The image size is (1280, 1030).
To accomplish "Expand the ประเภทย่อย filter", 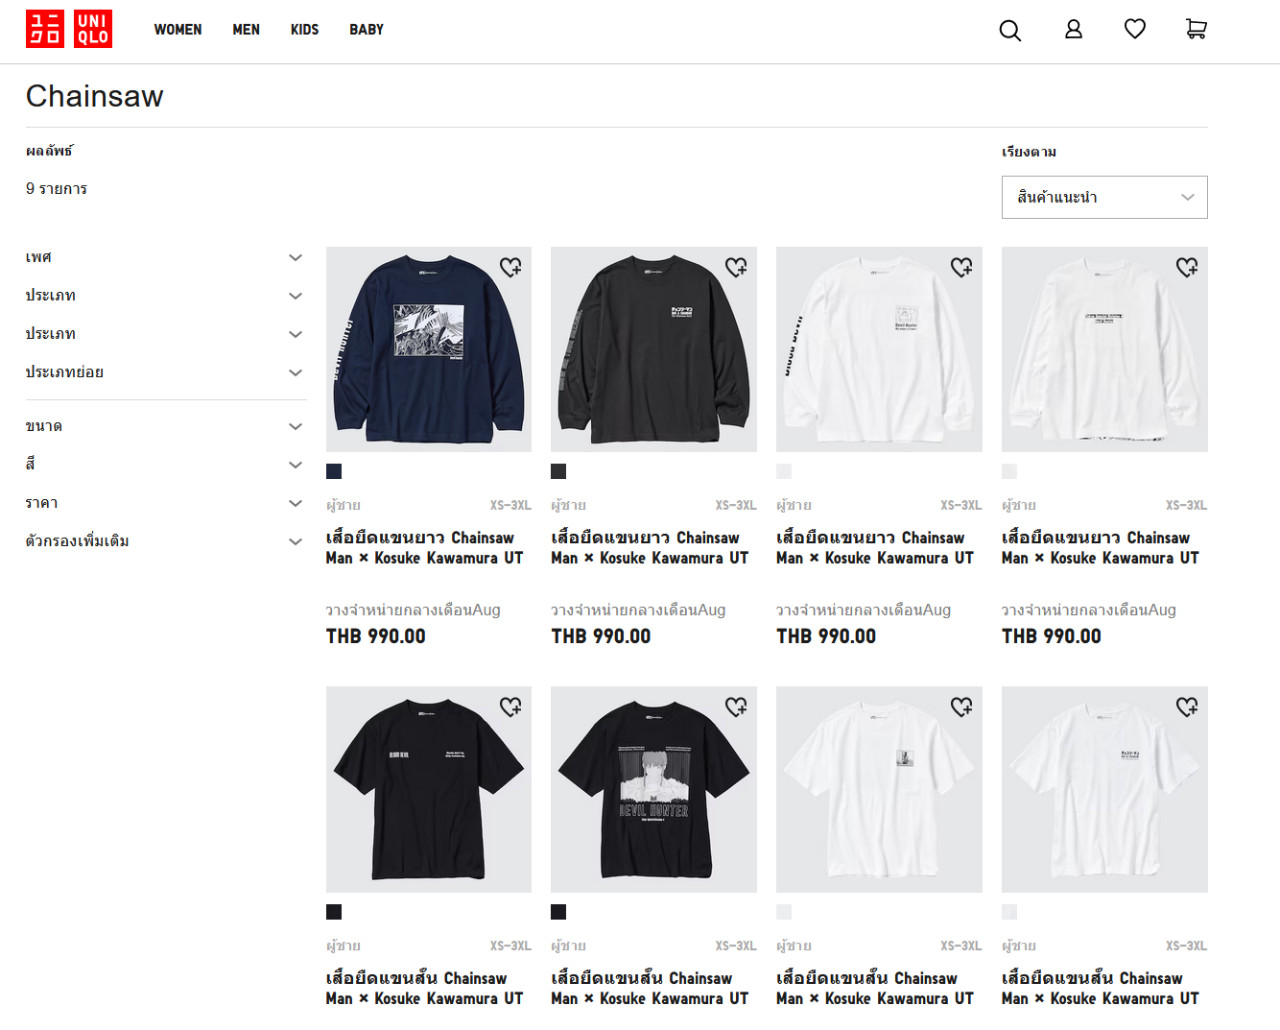I will tap(165, 372).
